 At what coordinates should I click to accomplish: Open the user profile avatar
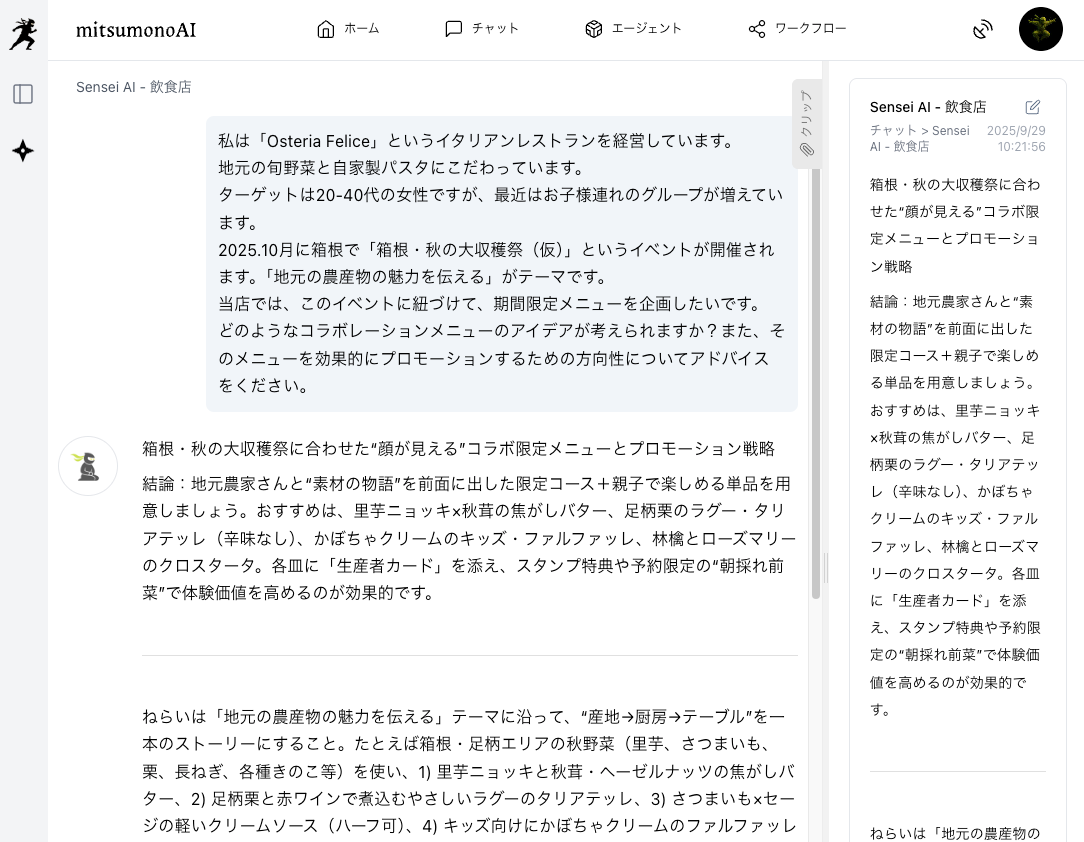1040,29
